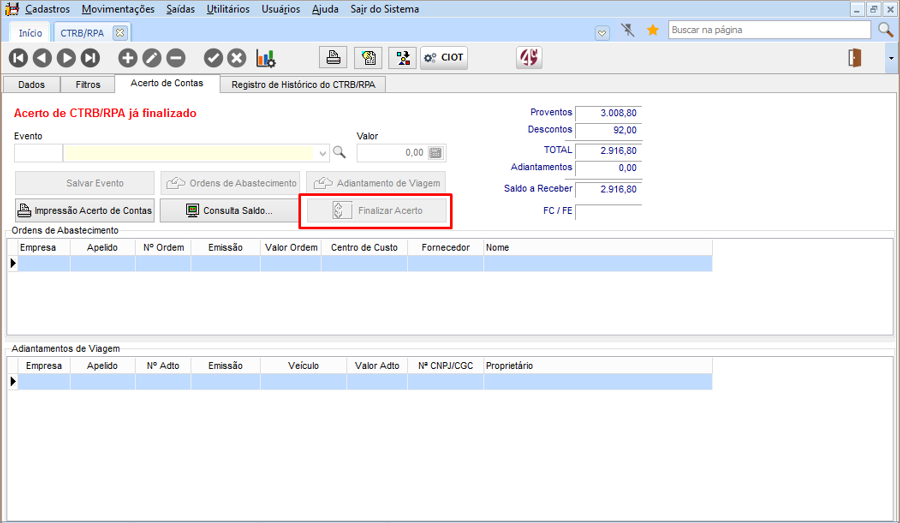Go to first record navigation button
This screenshot has height=523, width=900.
tap(18, 57)
